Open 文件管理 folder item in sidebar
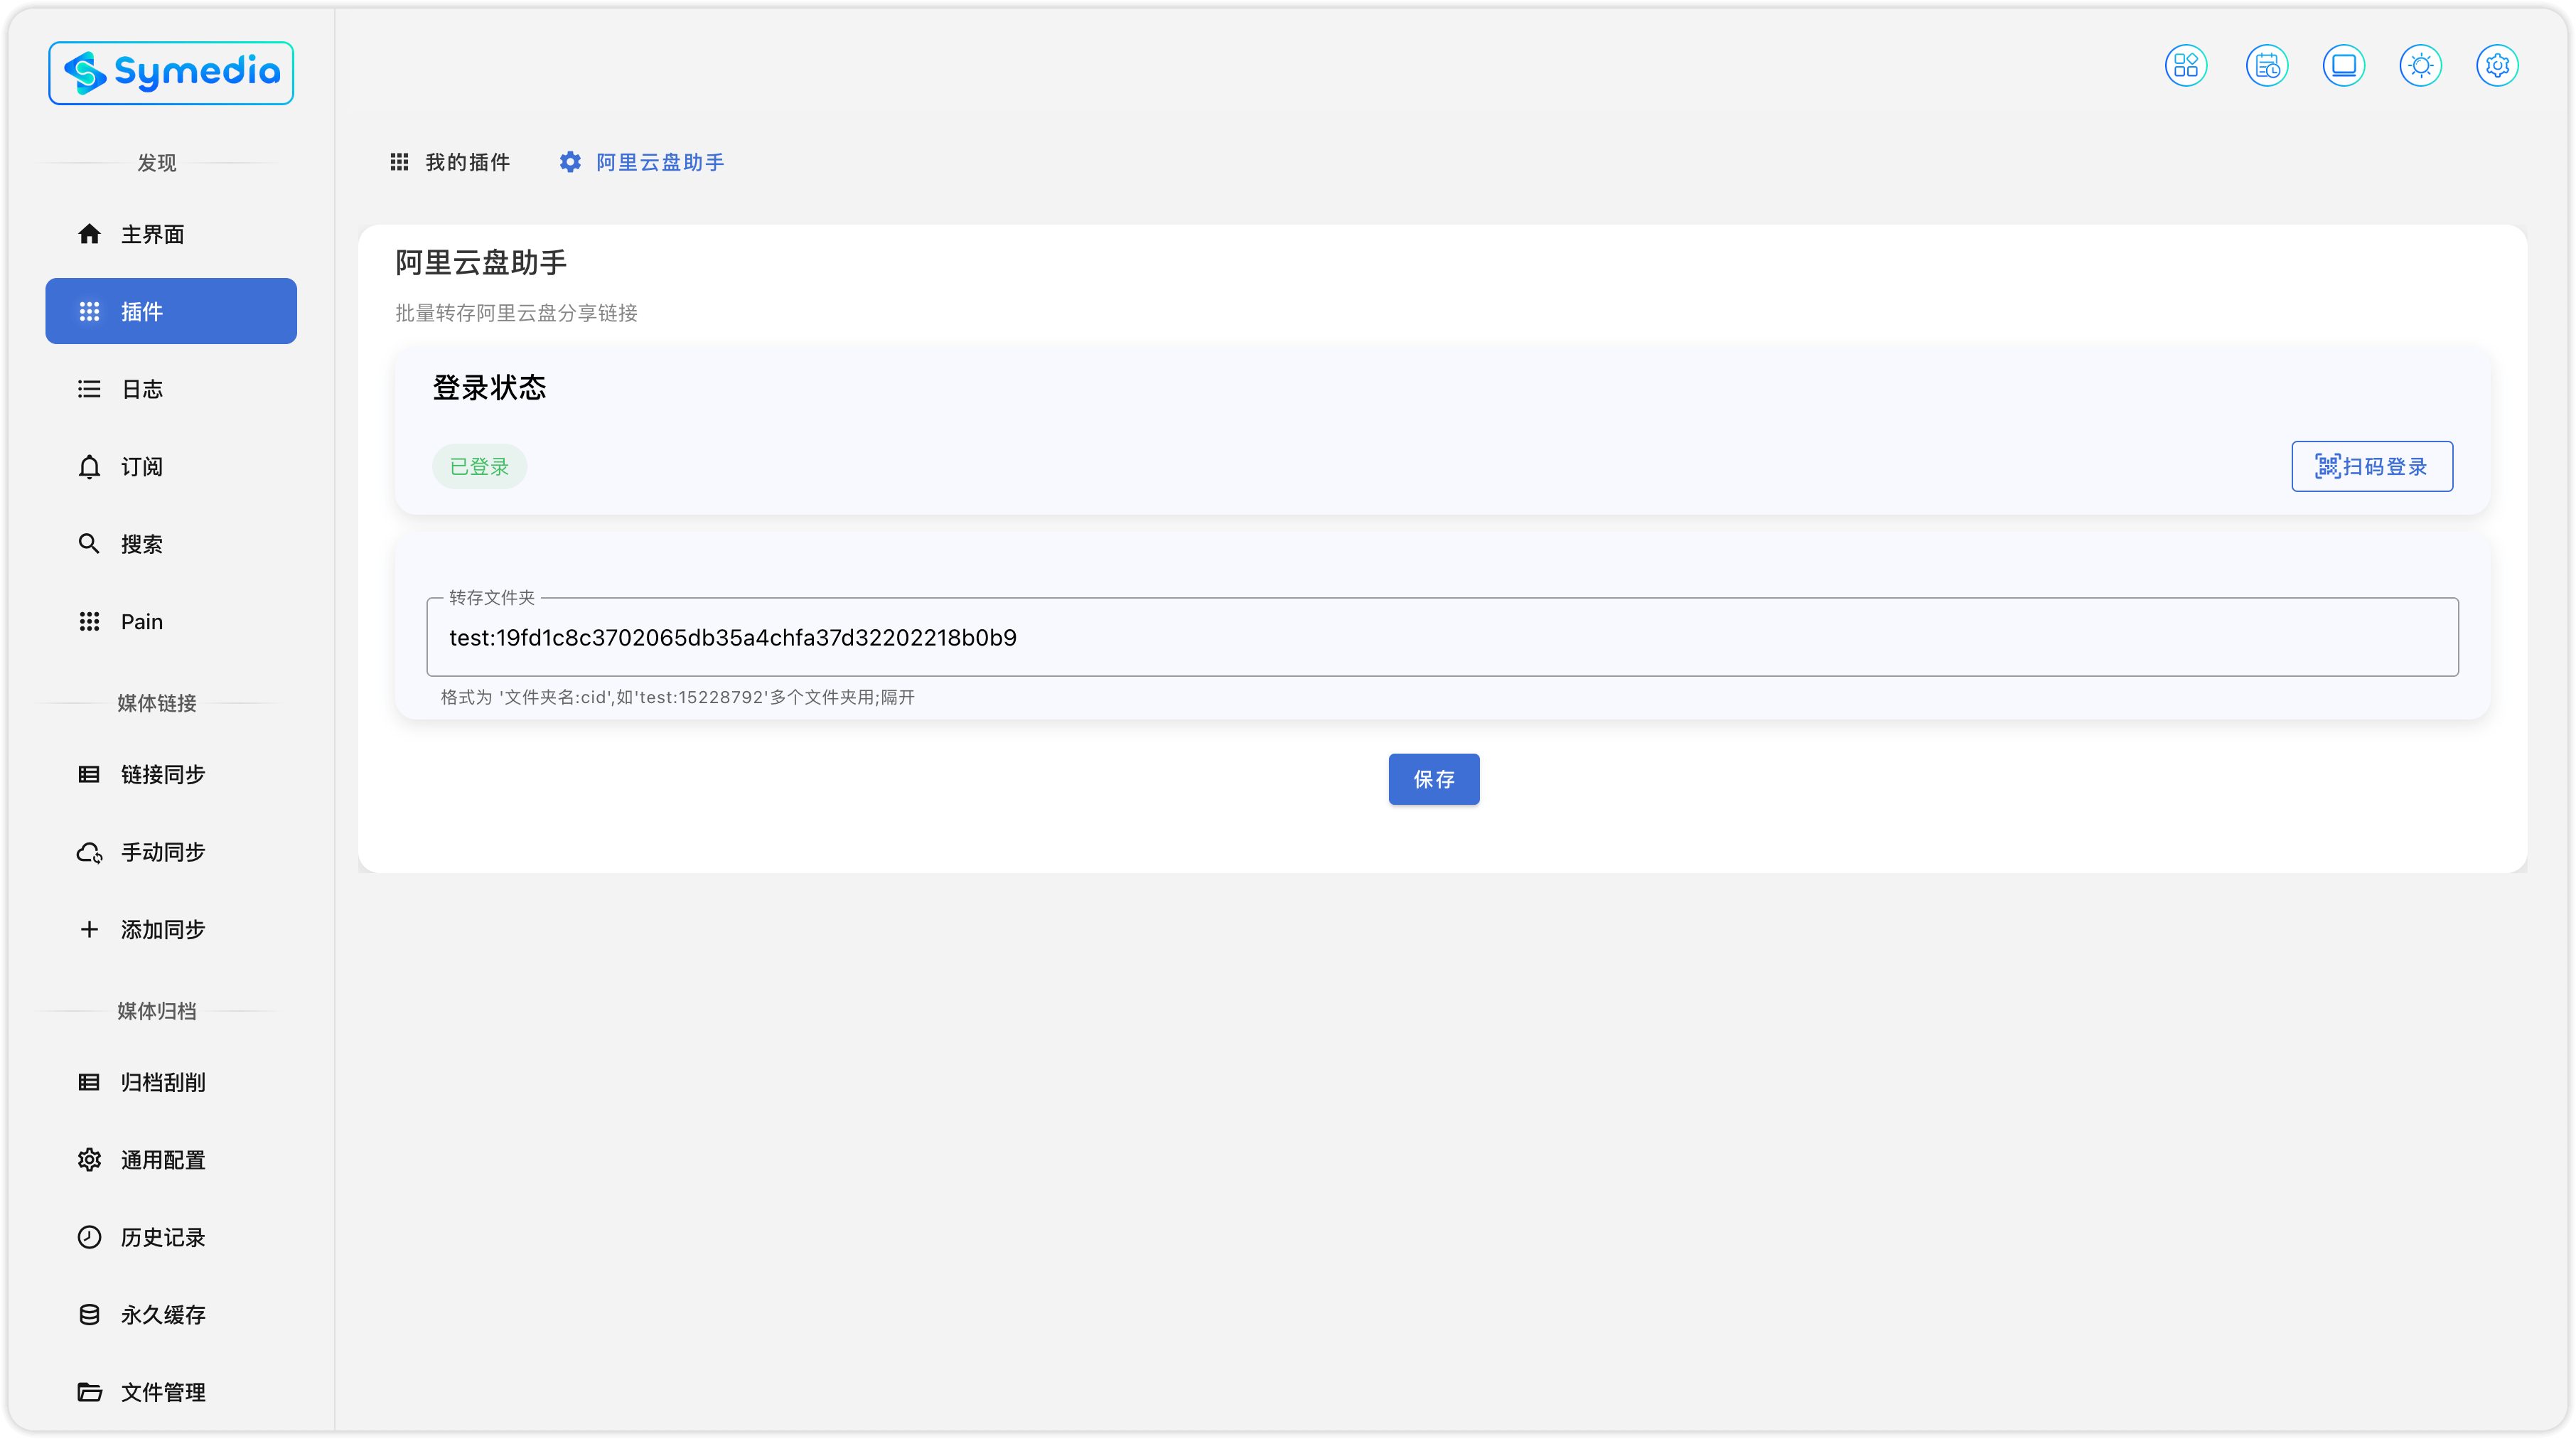 (162, 1392)
